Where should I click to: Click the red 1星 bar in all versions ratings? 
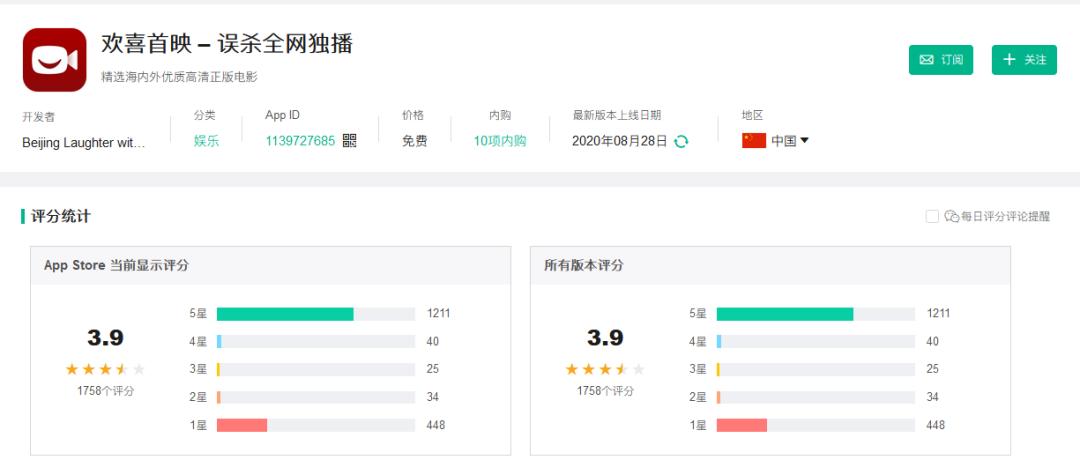(x=741, y=425)
